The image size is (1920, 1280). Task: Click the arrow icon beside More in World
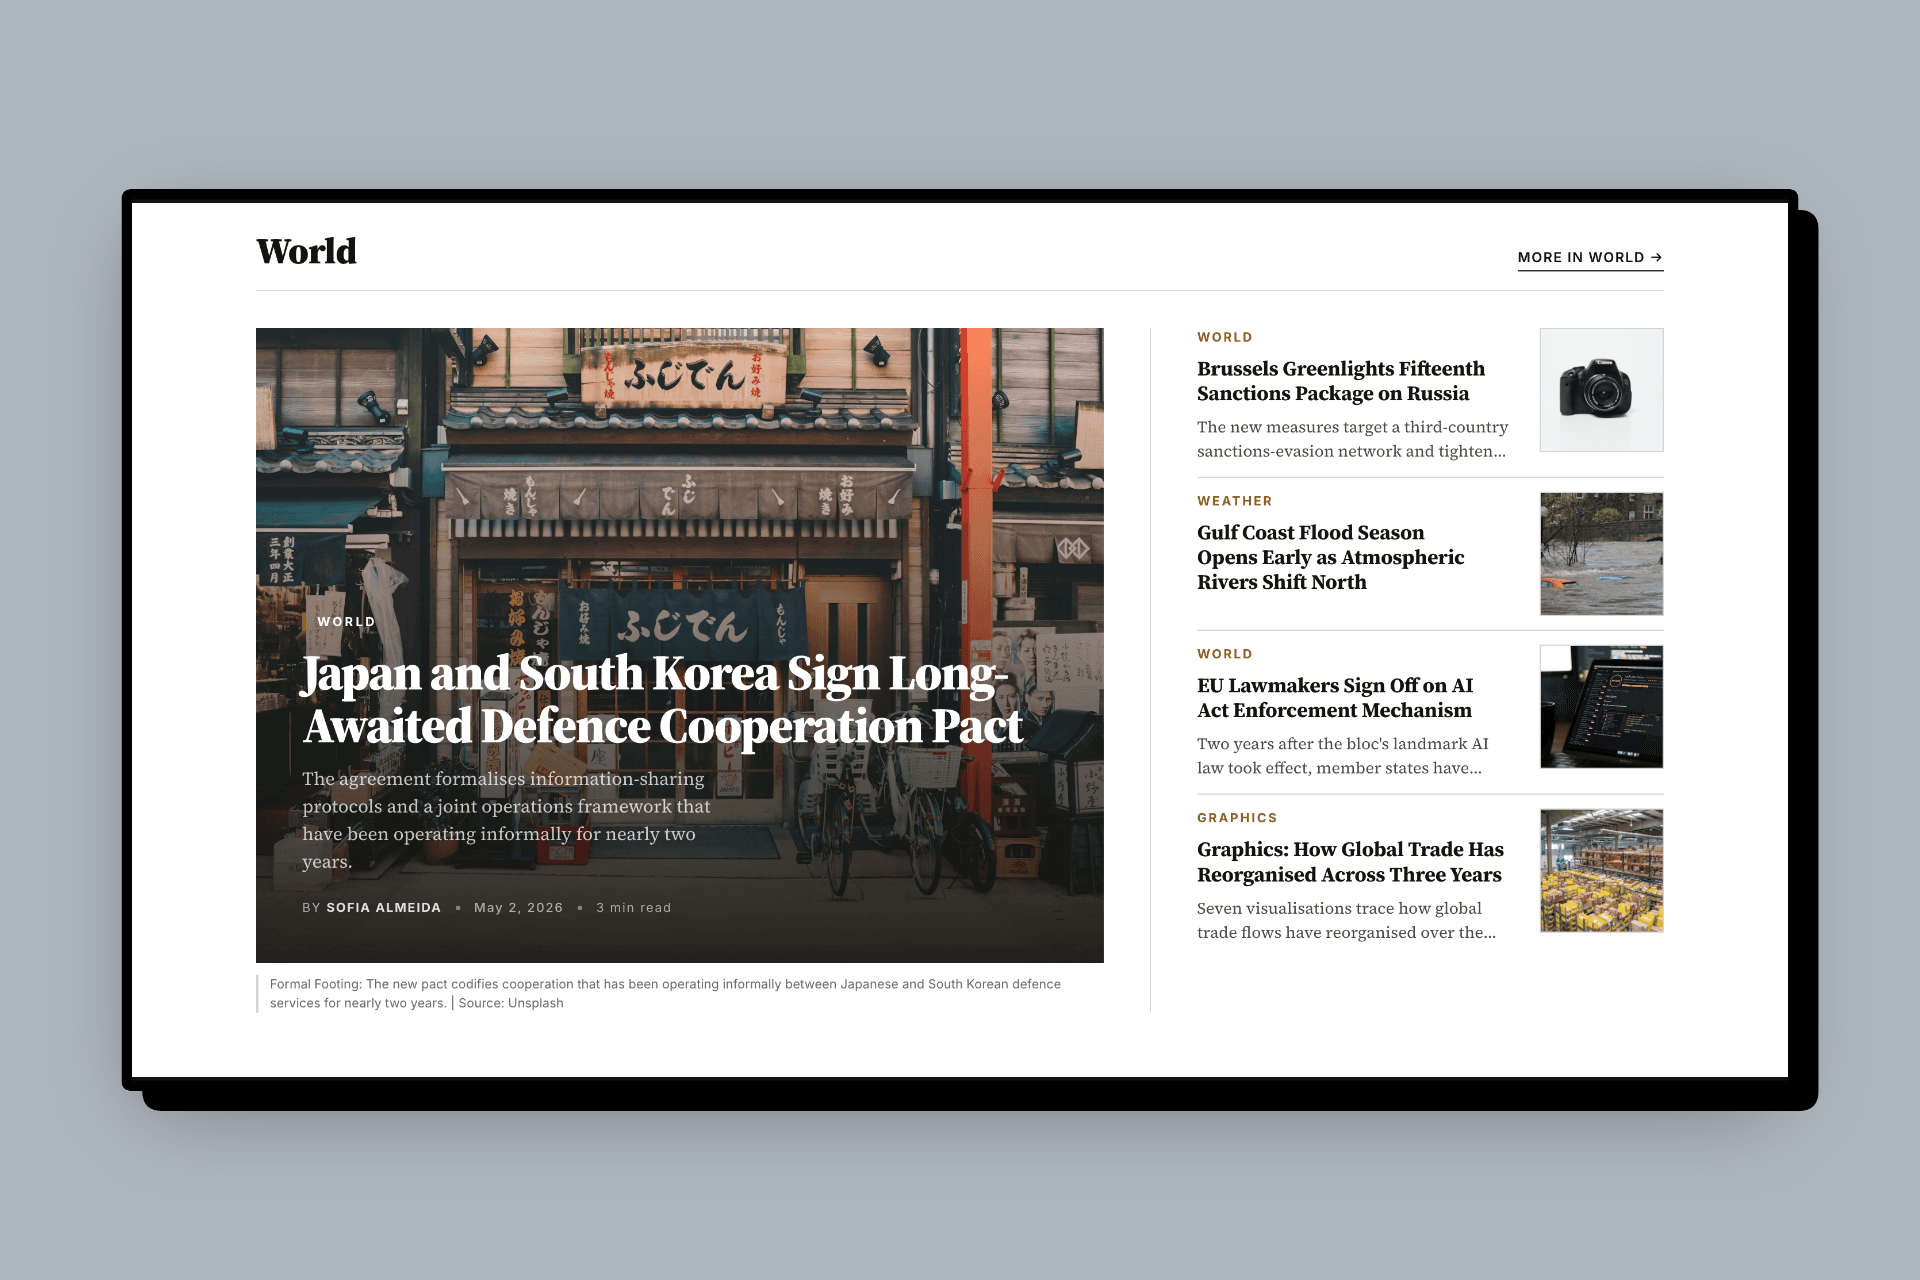coord(1656,257)
